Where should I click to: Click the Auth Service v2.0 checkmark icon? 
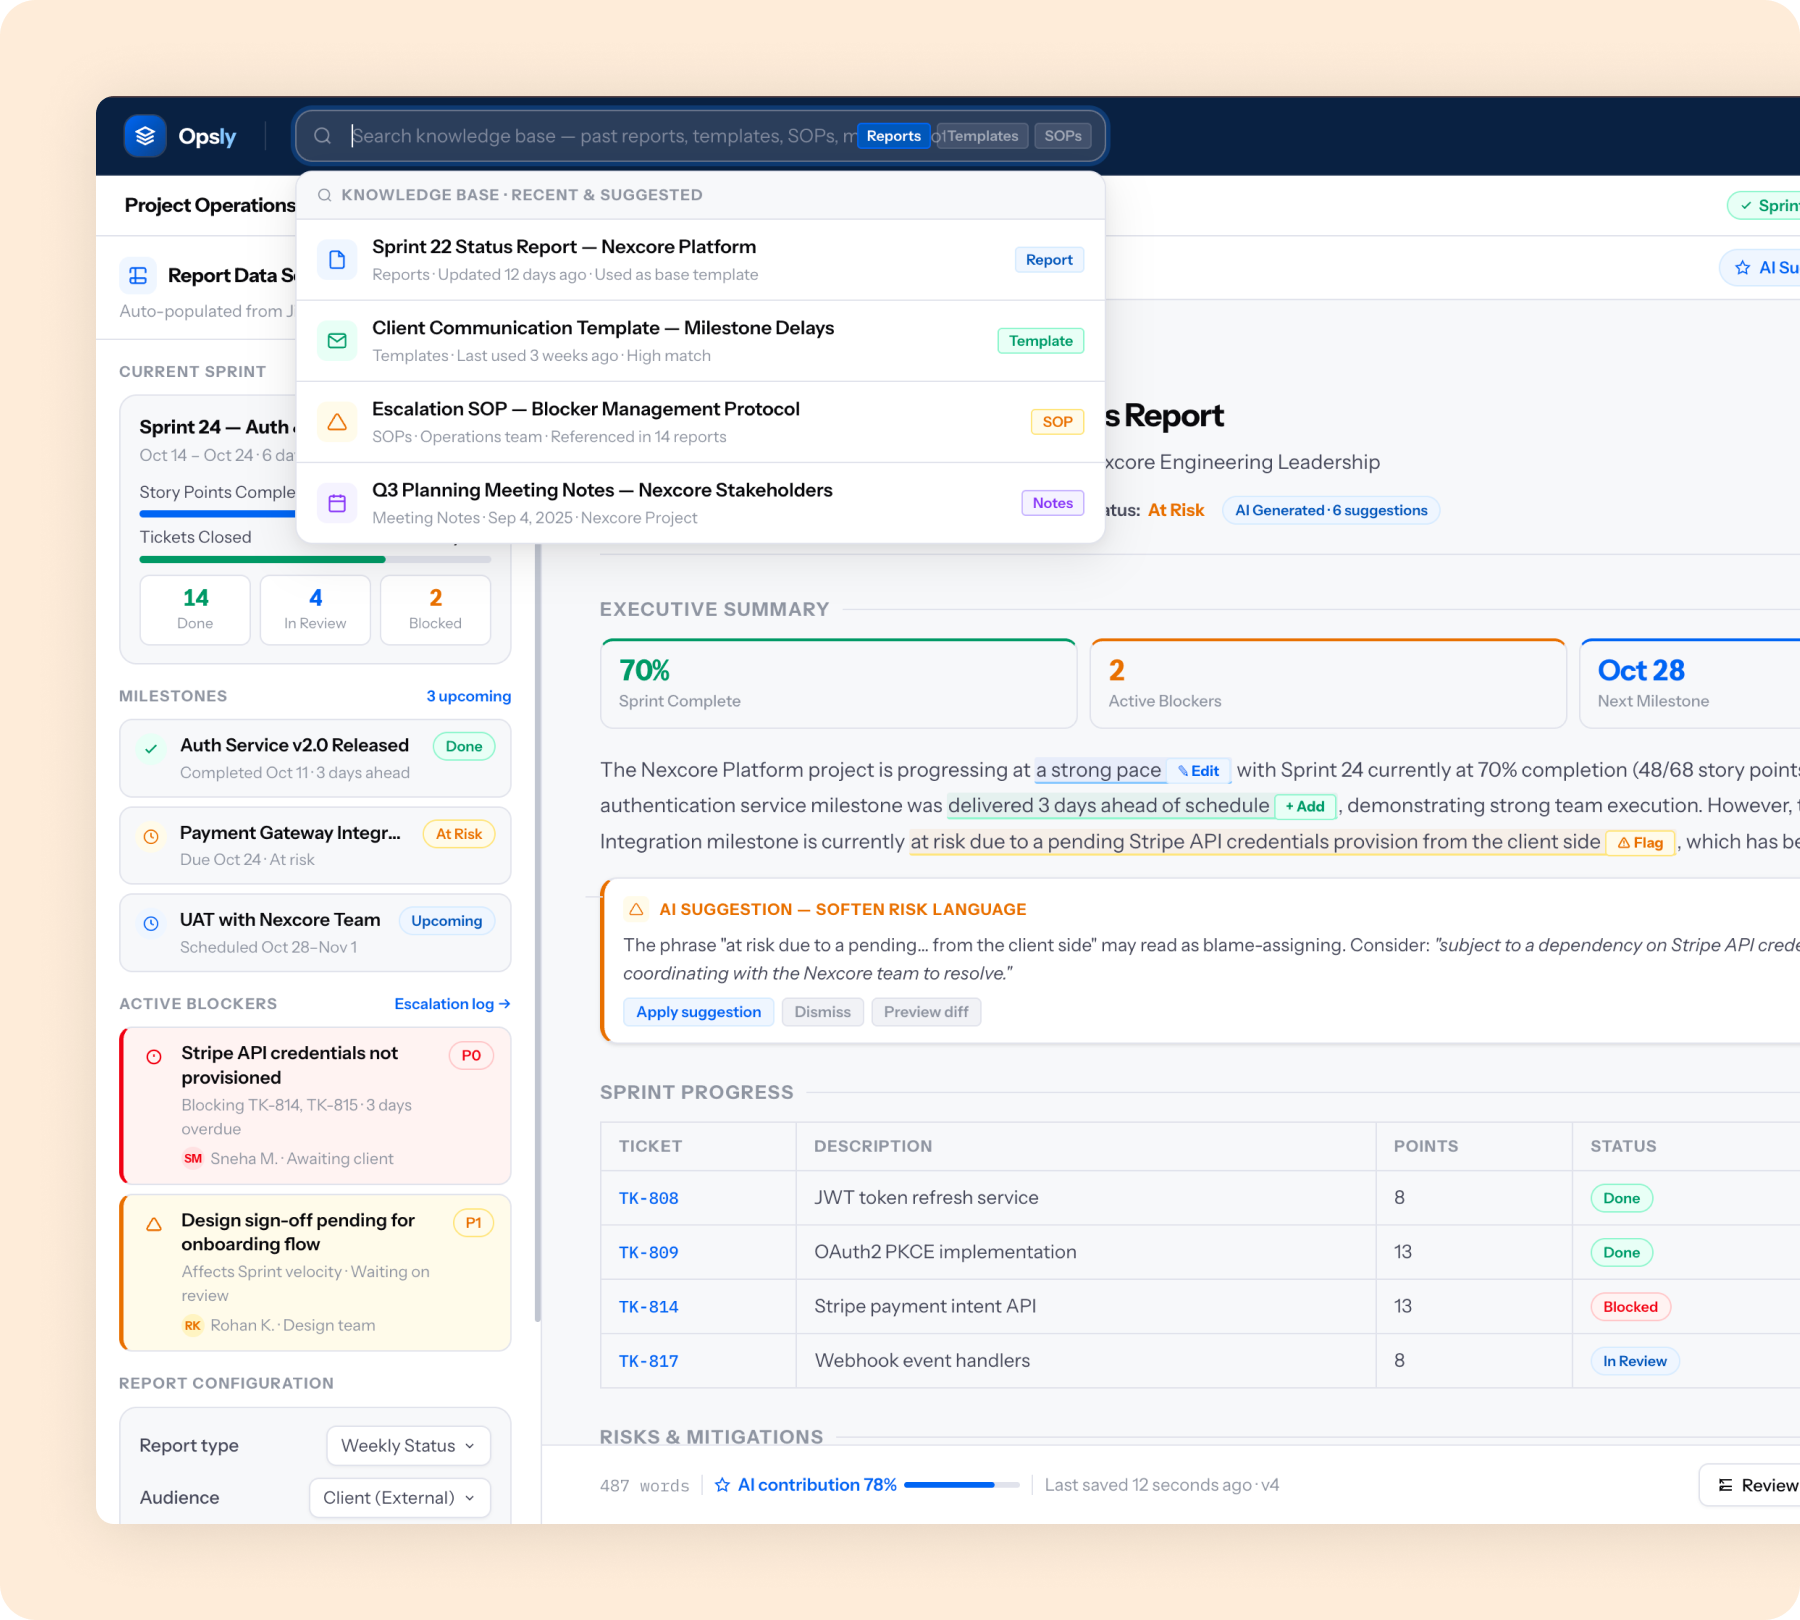point(151,748)
